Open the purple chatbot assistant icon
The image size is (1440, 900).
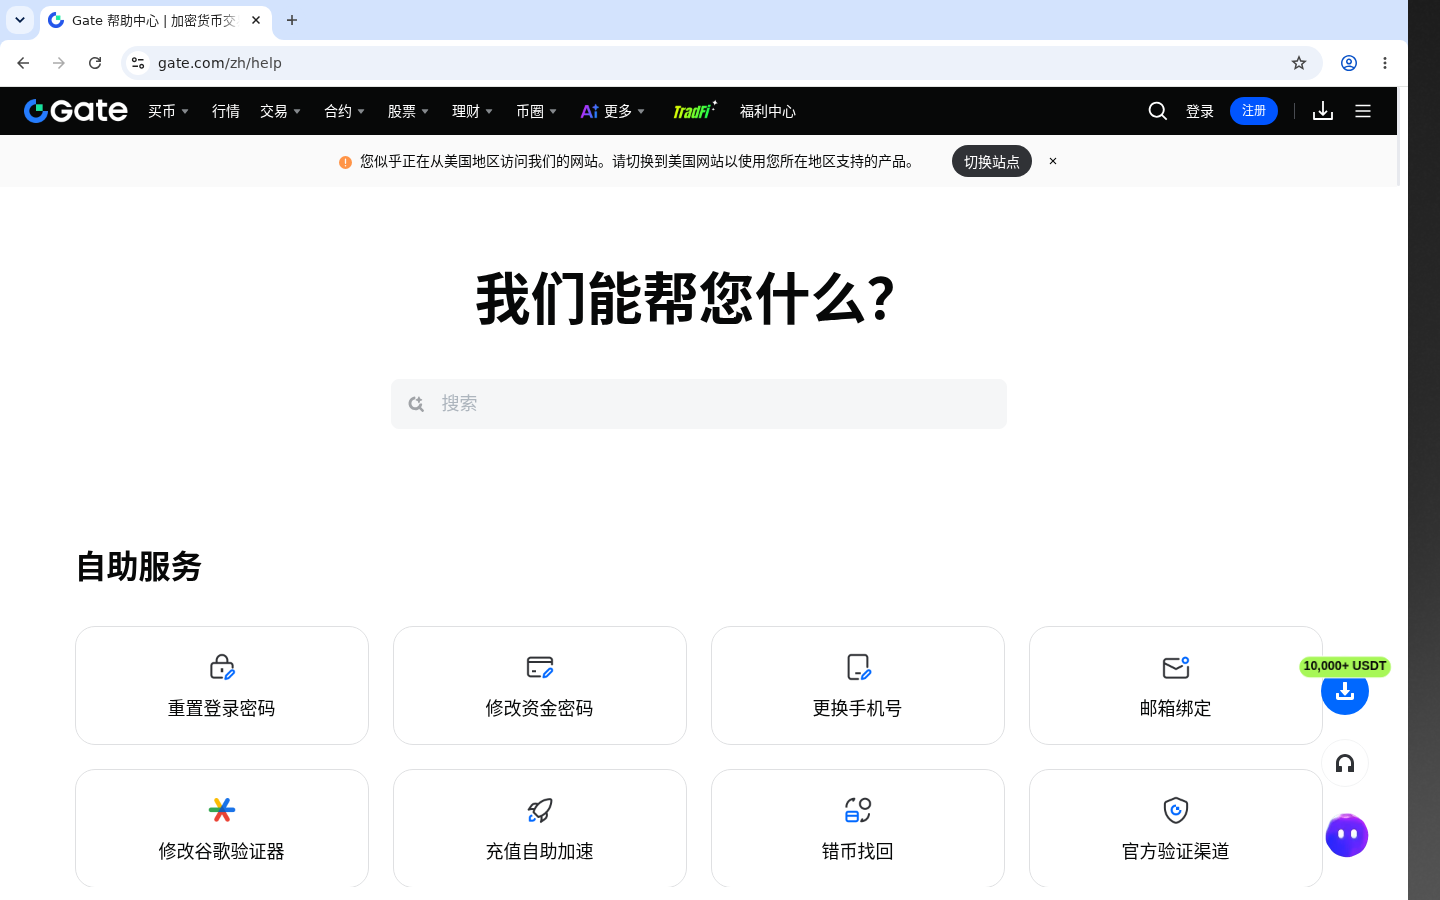(x=1347, y=835)
